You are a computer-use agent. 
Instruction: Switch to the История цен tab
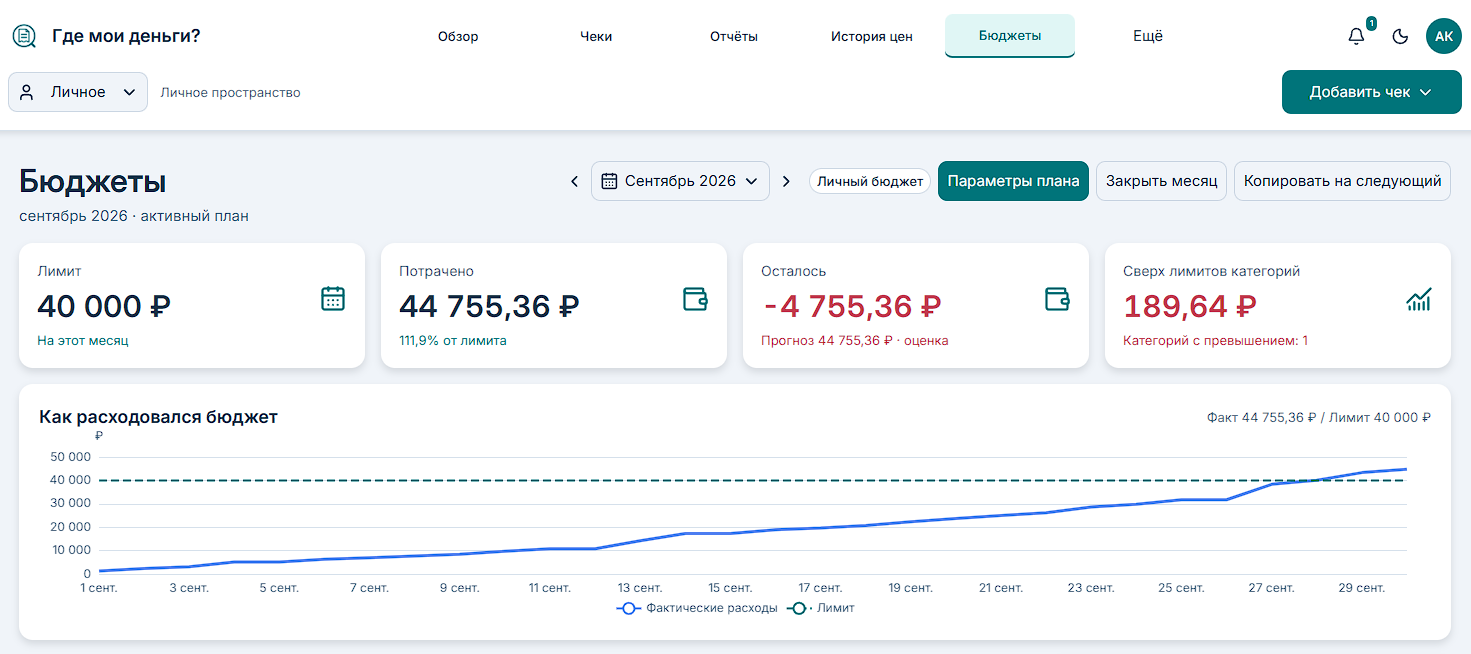(x=872, y=36)
